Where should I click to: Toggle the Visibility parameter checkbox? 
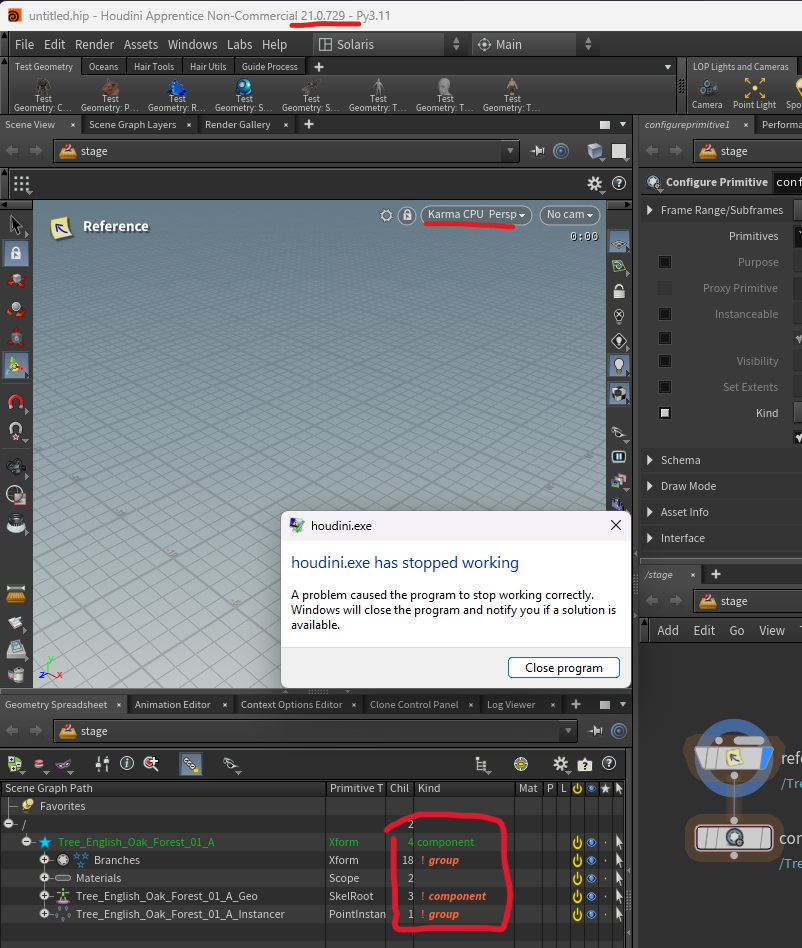click(665, 361)
